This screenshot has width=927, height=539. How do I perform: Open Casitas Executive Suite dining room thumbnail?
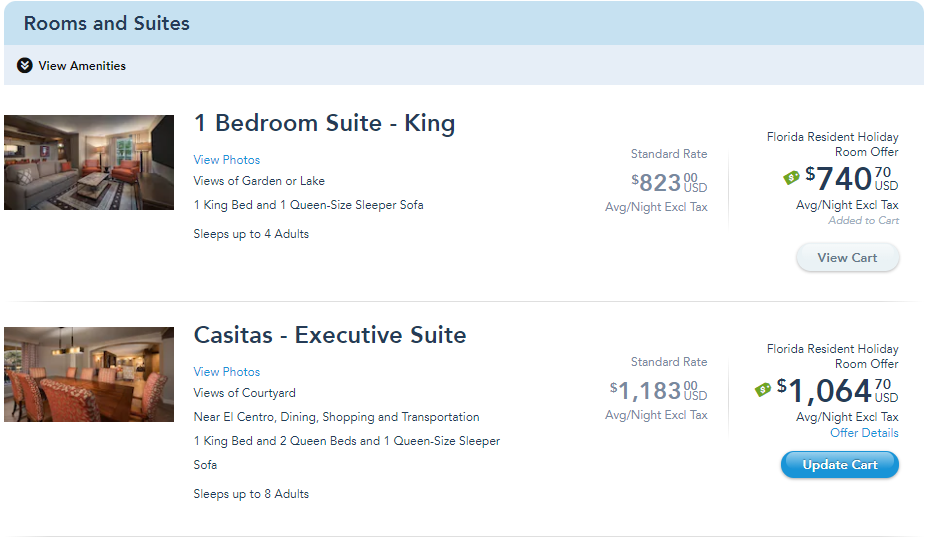tap(89, 374)
